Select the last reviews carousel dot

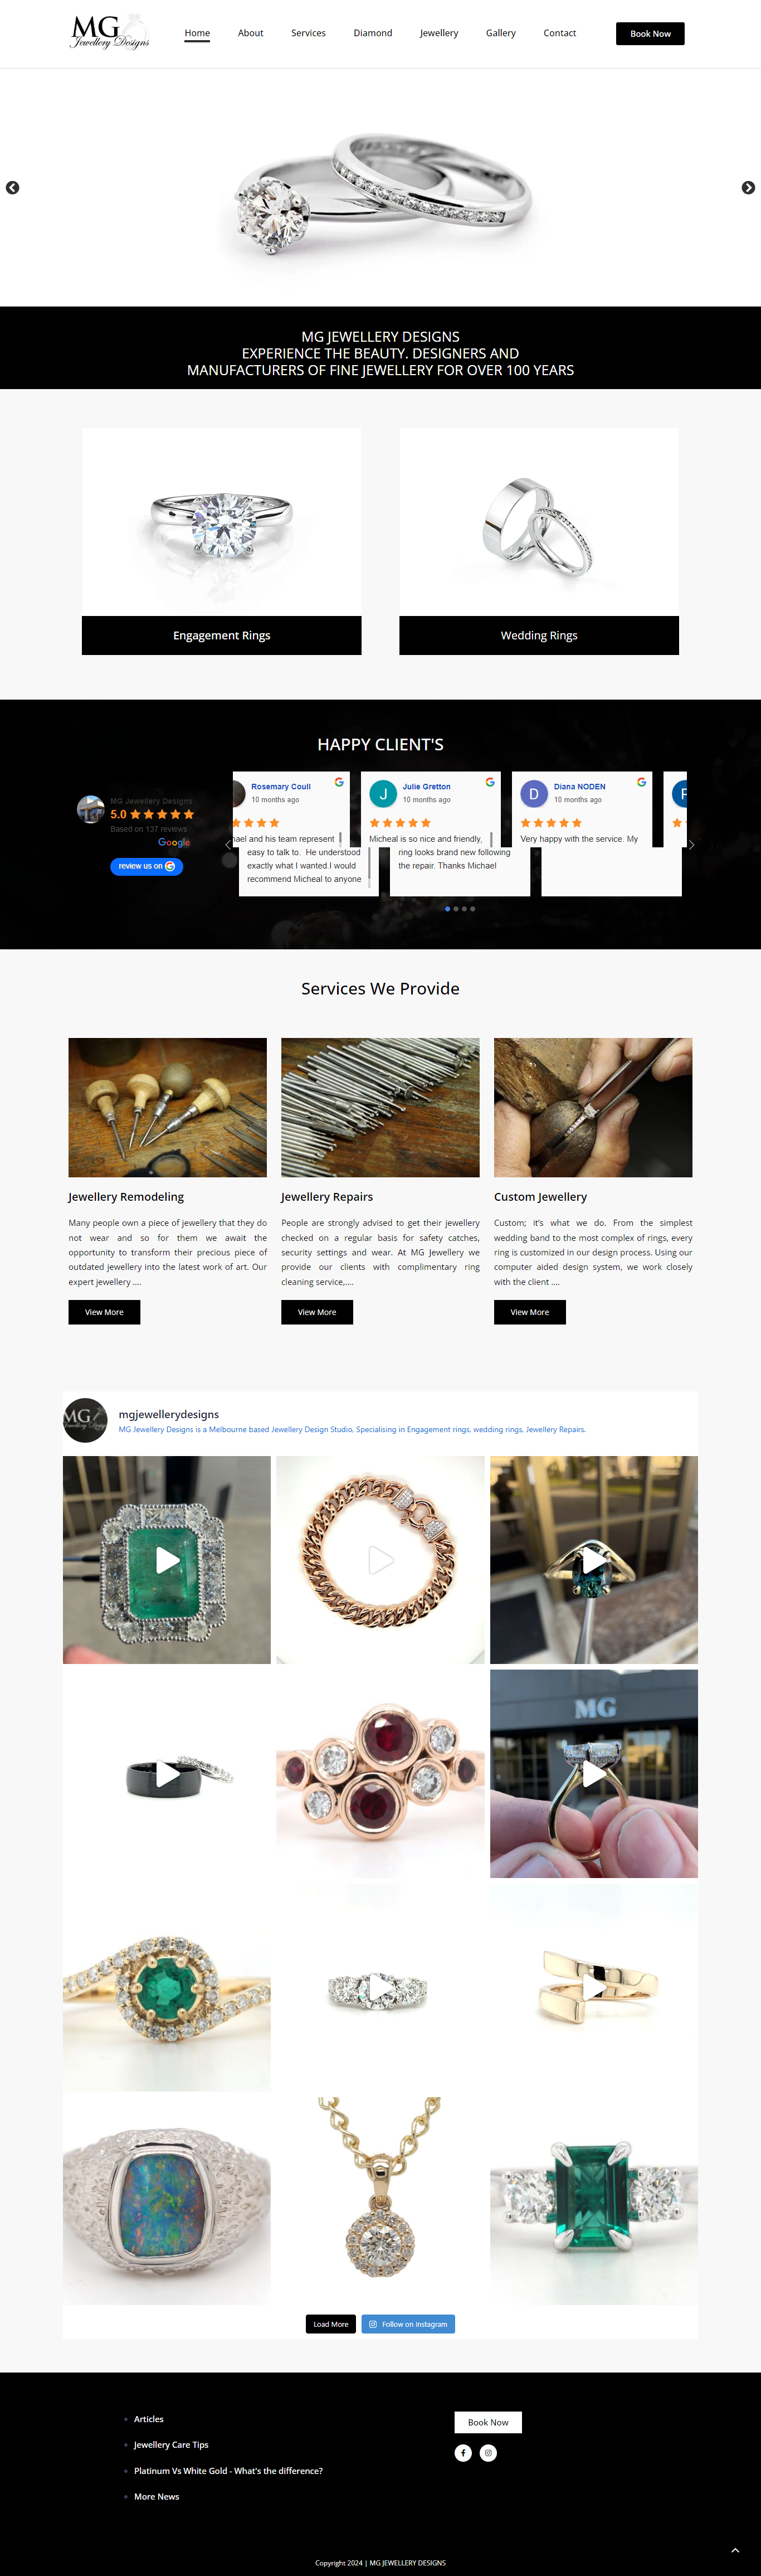click(473, 908)
